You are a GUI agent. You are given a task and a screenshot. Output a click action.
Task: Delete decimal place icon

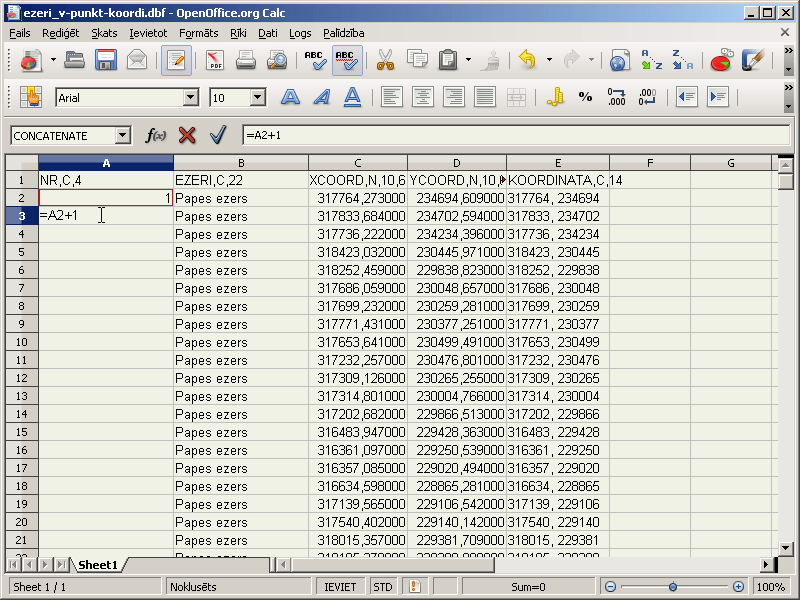647,97
